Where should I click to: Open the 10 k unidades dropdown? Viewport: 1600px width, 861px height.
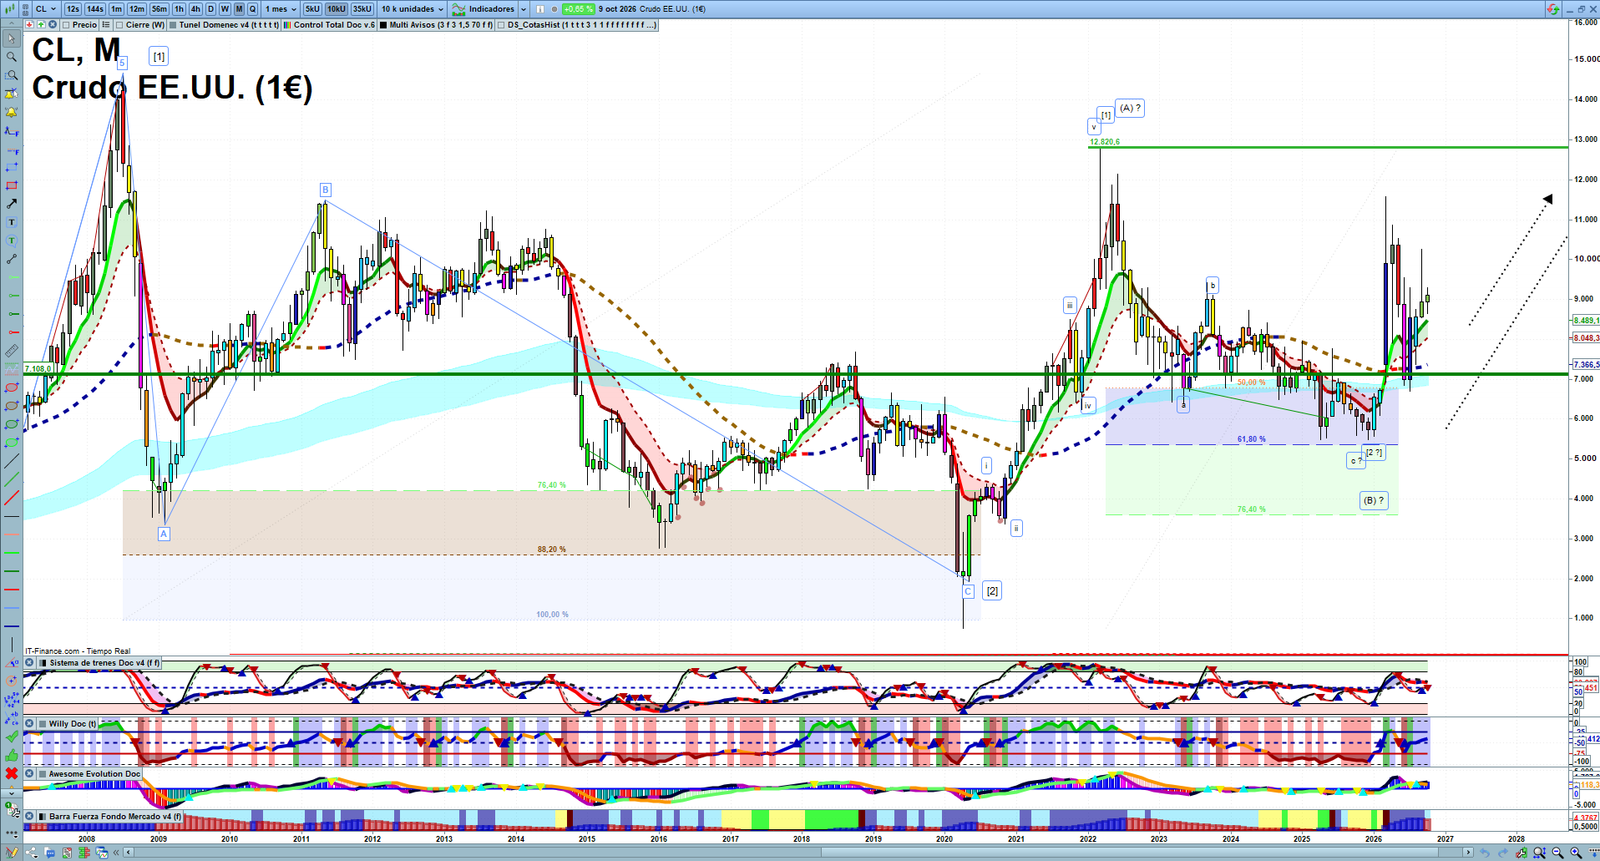click(x=412, y=9)
